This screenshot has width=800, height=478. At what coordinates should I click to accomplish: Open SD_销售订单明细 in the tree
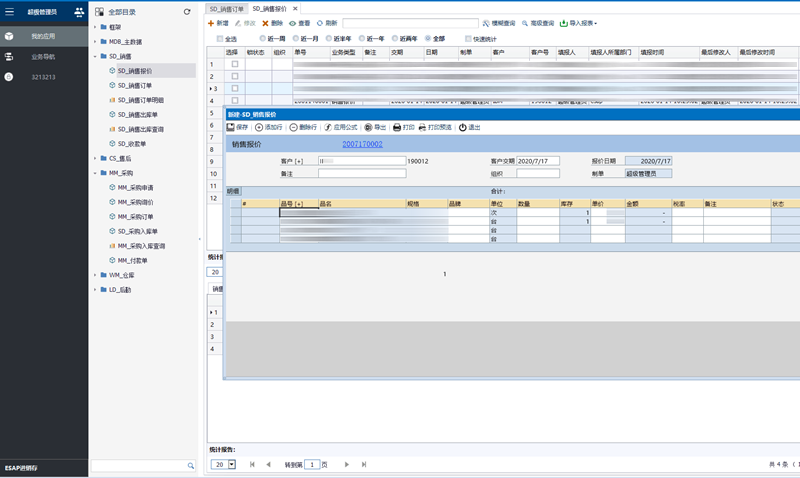[141, 100]
